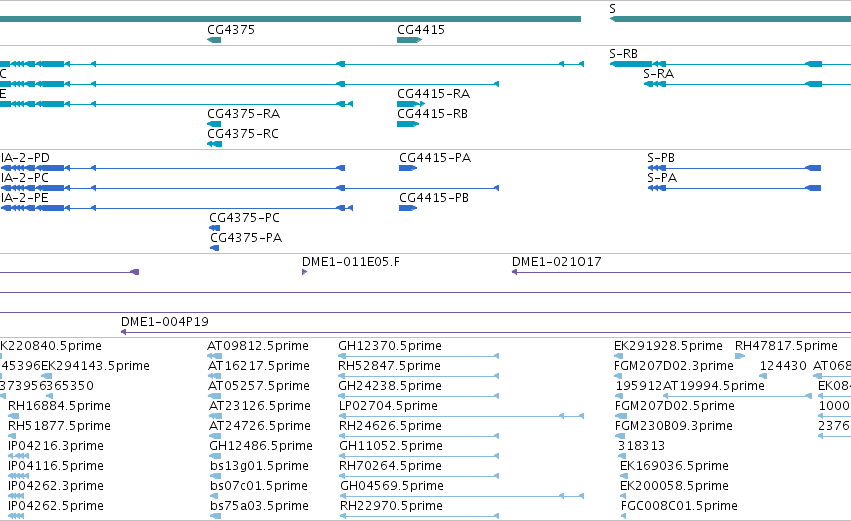Image resolution: width=851 pixels, height=521 pixels.
Task: Select feature 124430
Action: point(783,366)
